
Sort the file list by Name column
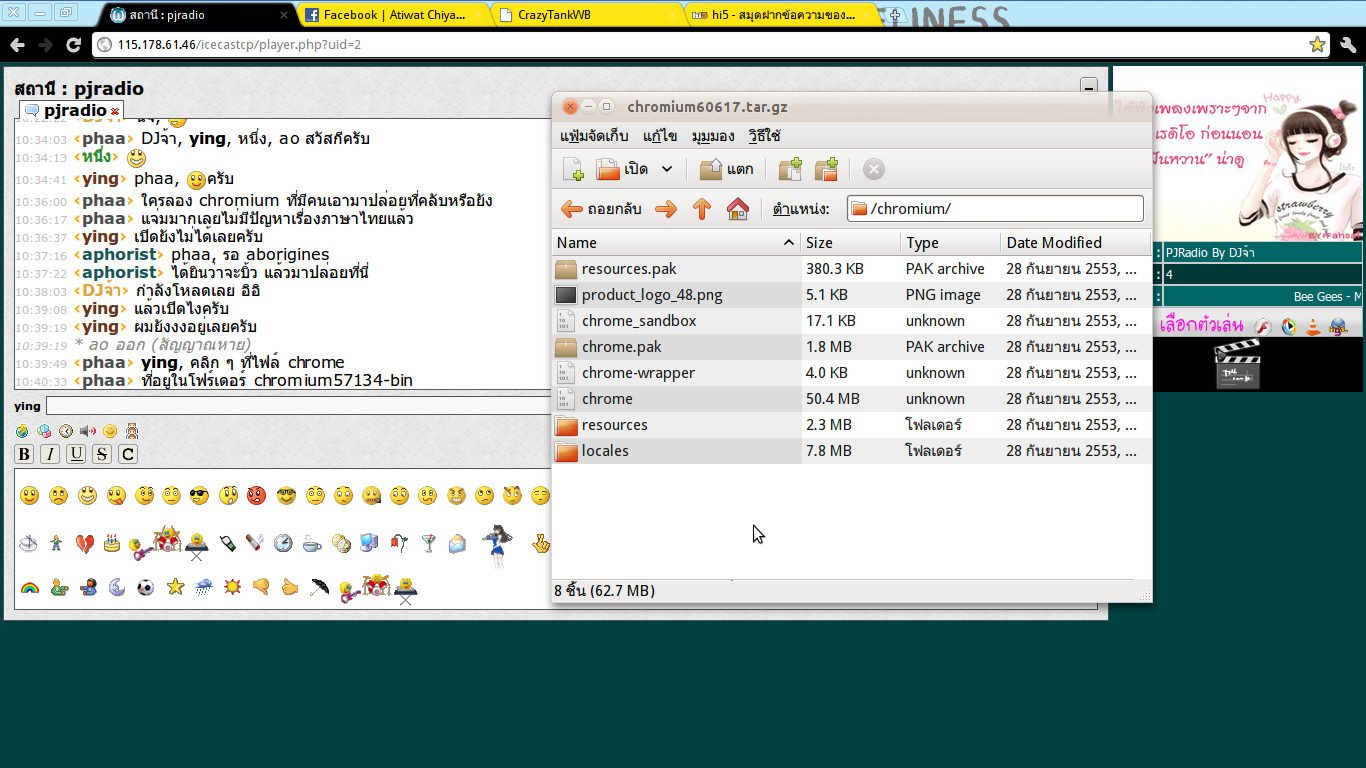pyautogui.click(x=676, y=243)
